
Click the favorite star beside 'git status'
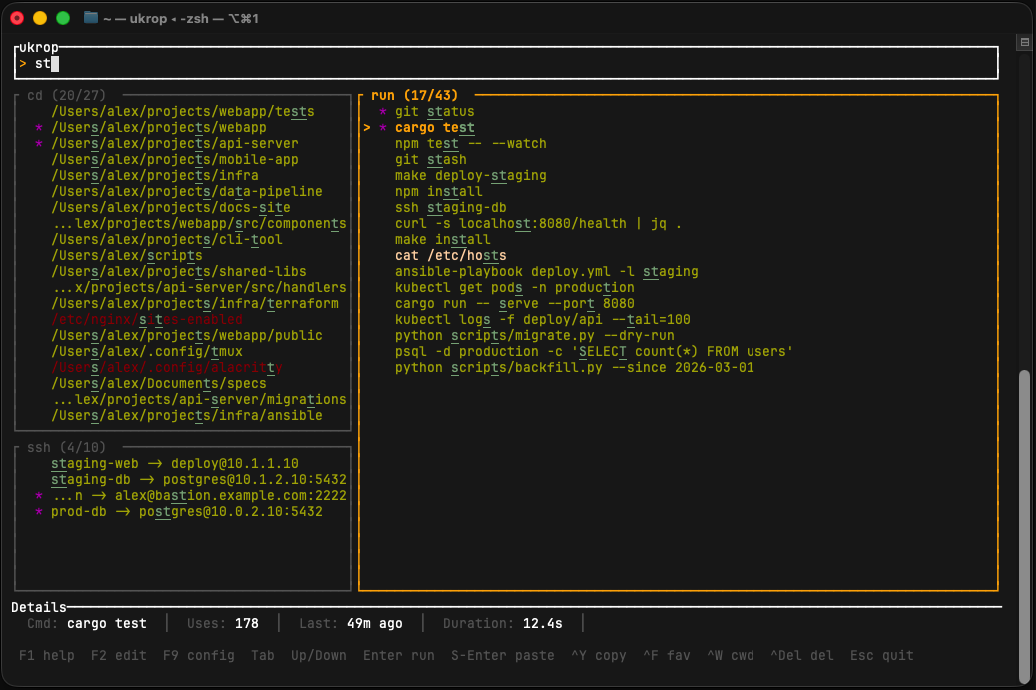click(x=383, y=112)
